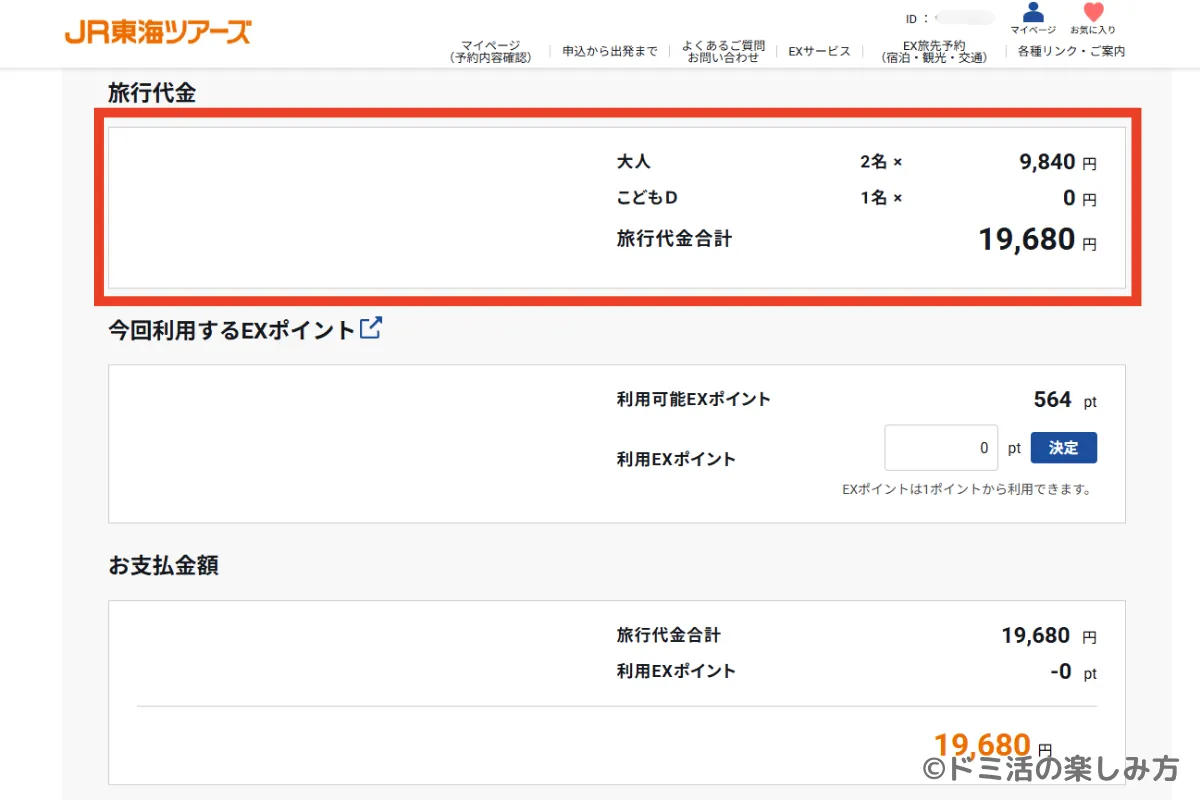Open 各種リンク・ご案内 menu item
The image size is (1200, 800).
click(x=1071, y=51)
